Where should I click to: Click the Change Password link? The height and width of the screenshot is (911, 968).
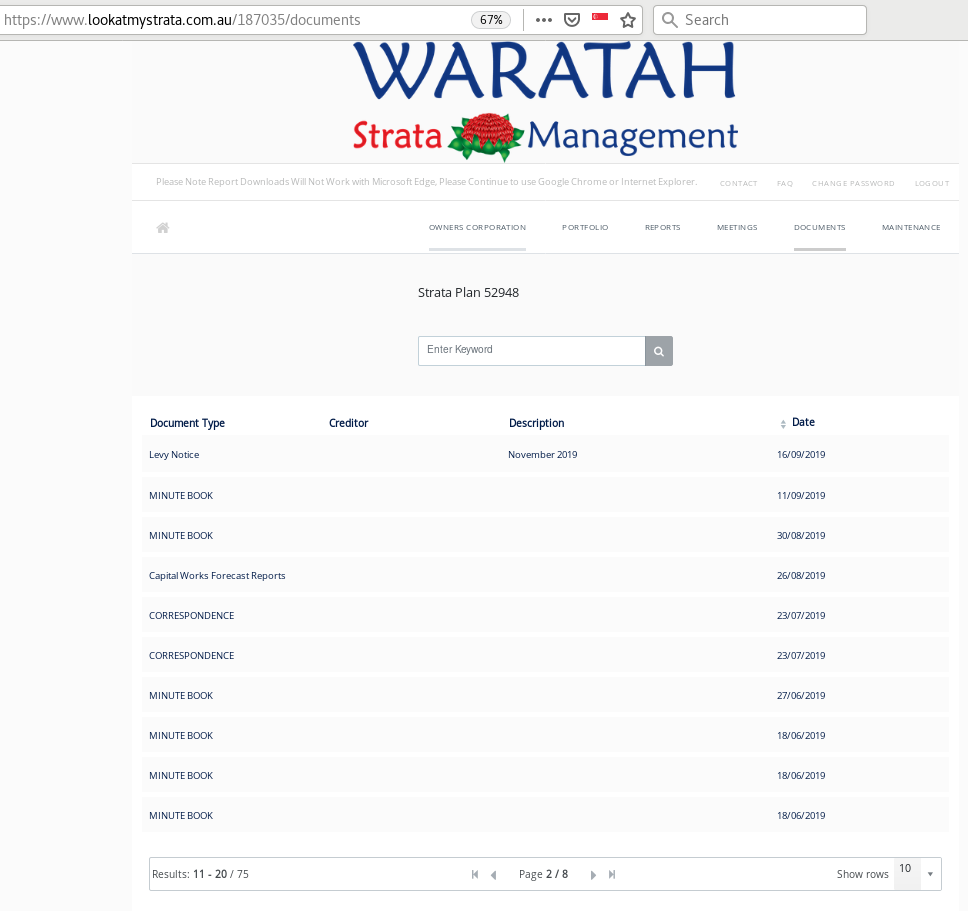(x=853, y=183)
